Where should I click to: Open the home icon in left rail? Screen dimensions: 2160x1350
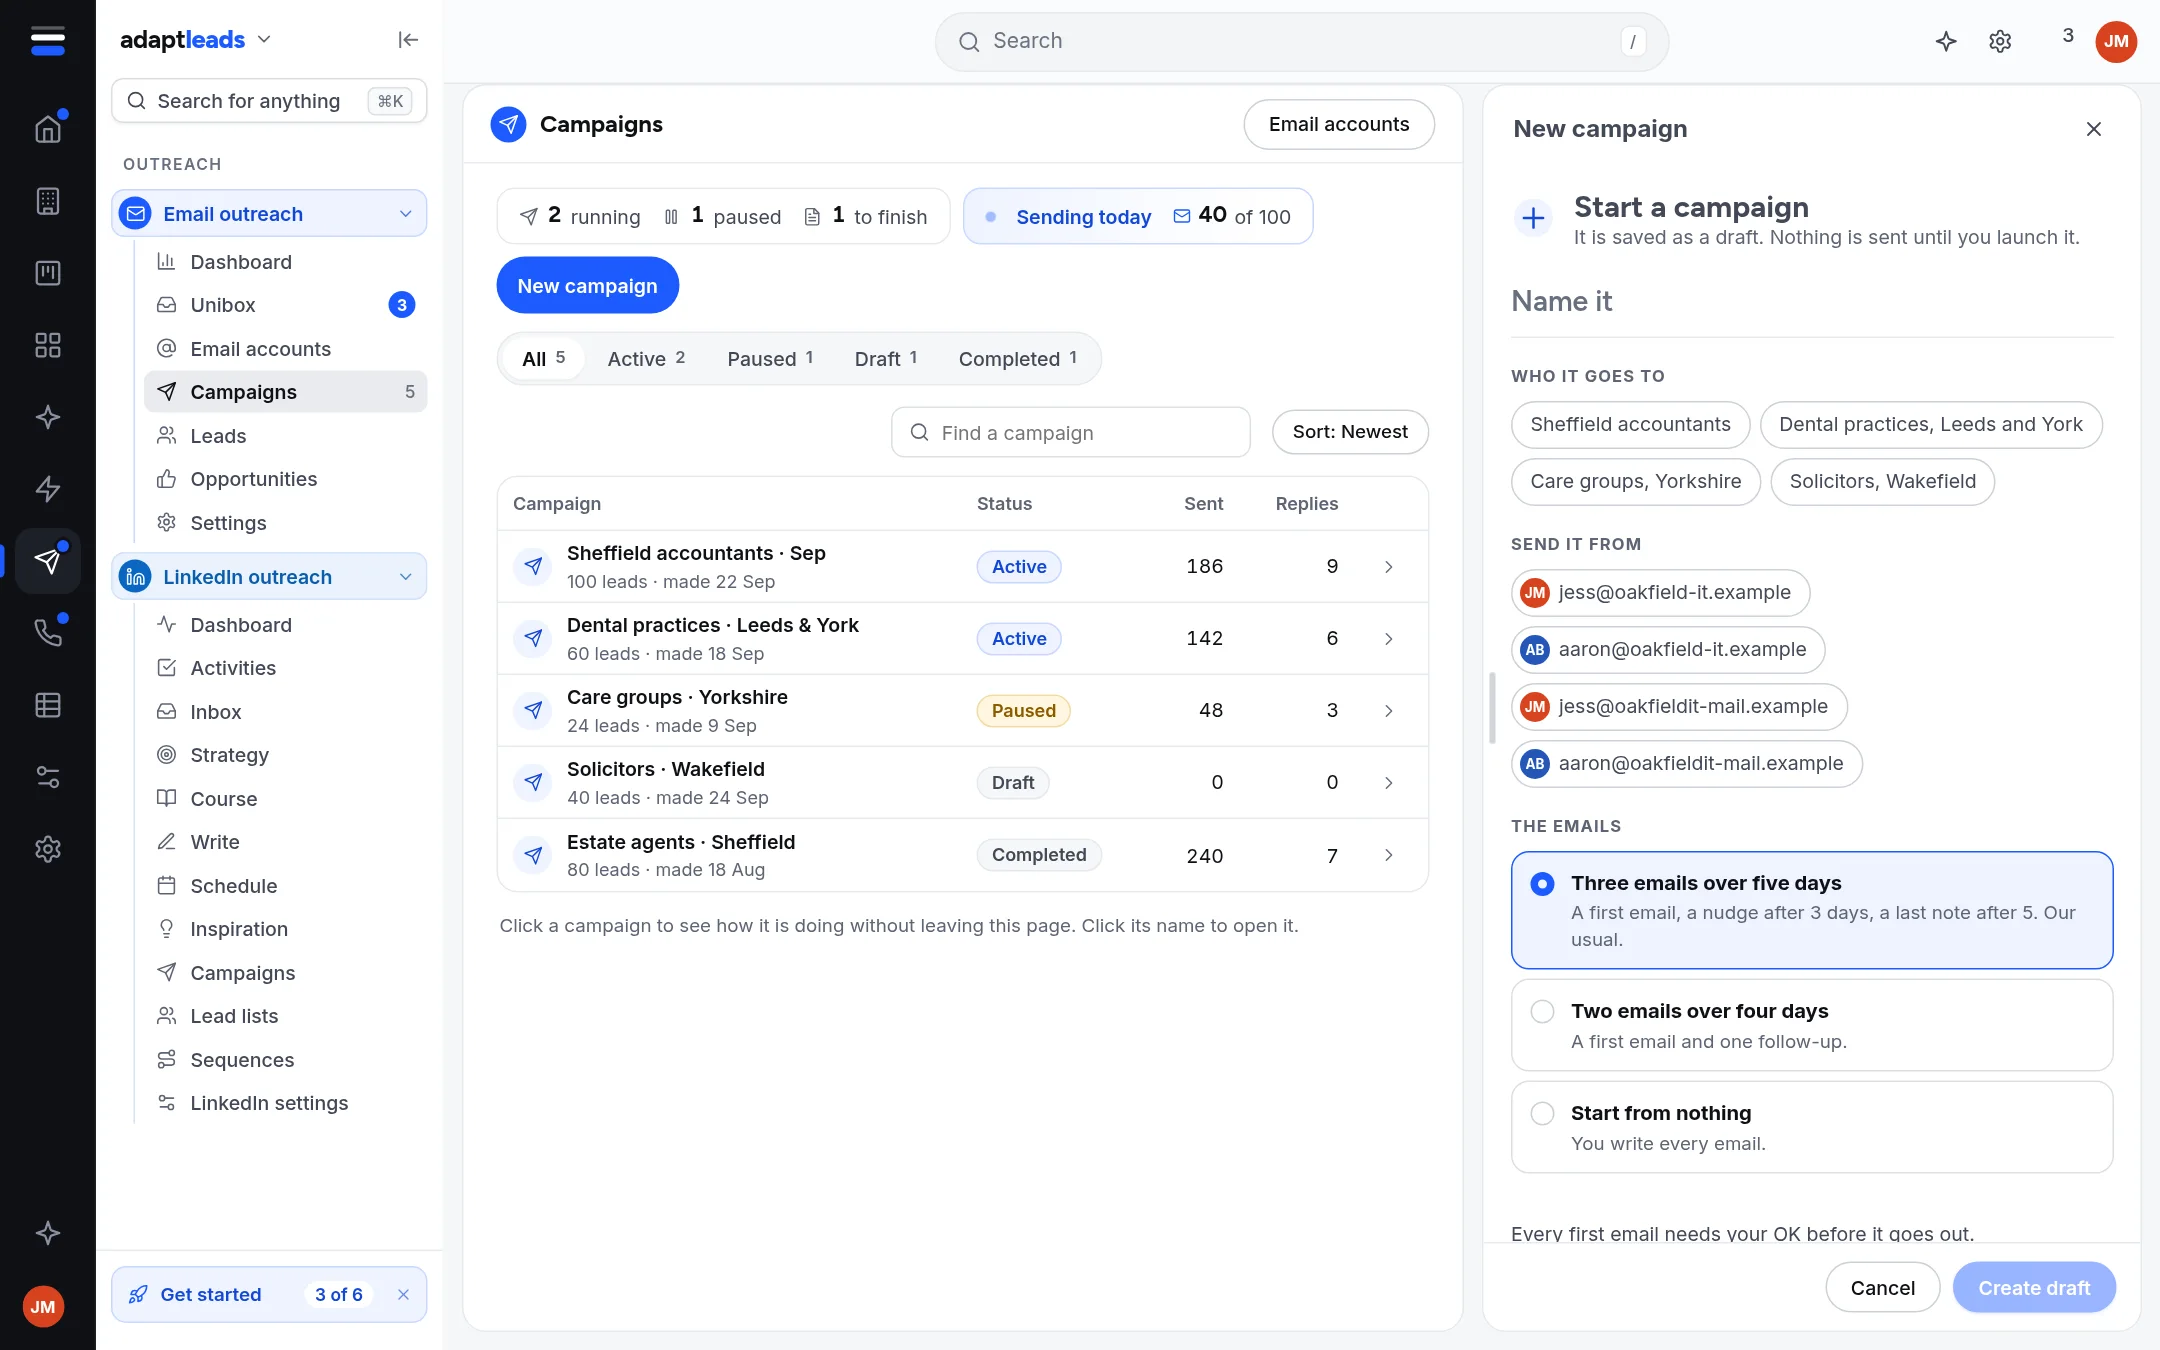(x=48, y=129)
